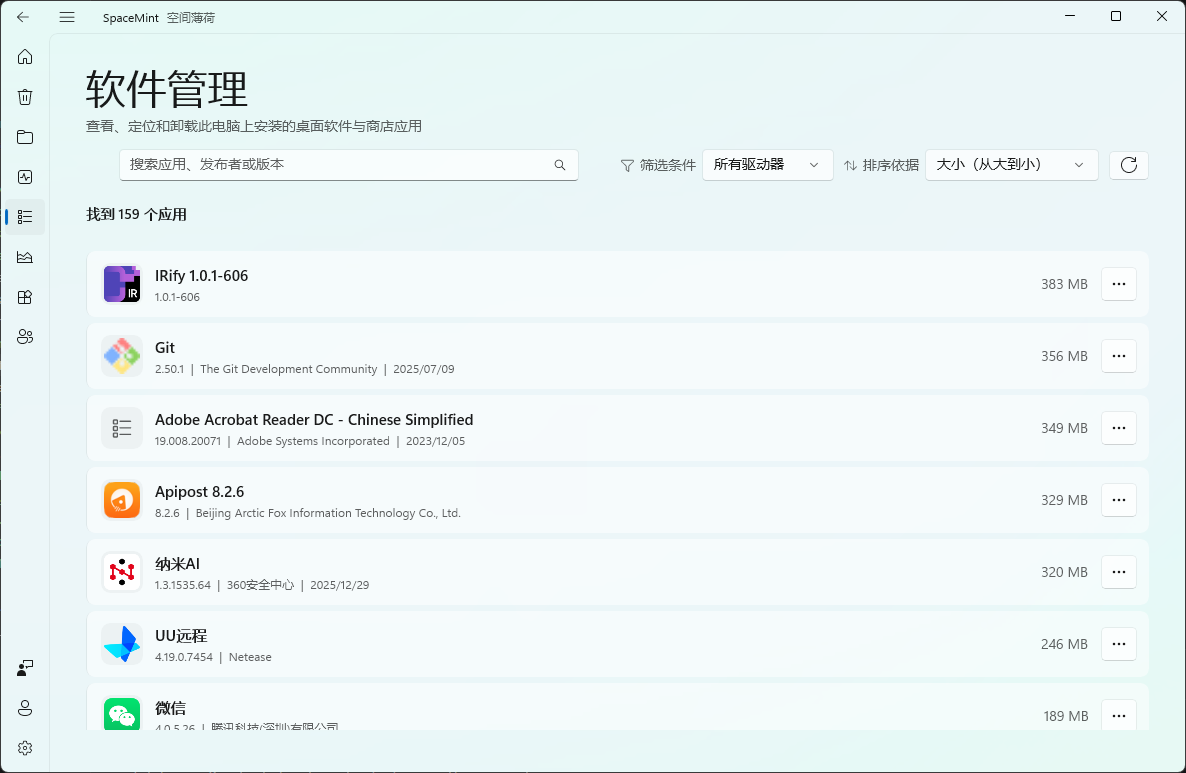
Task: Open the account profile sidebar icon
Action: (25, 708)
